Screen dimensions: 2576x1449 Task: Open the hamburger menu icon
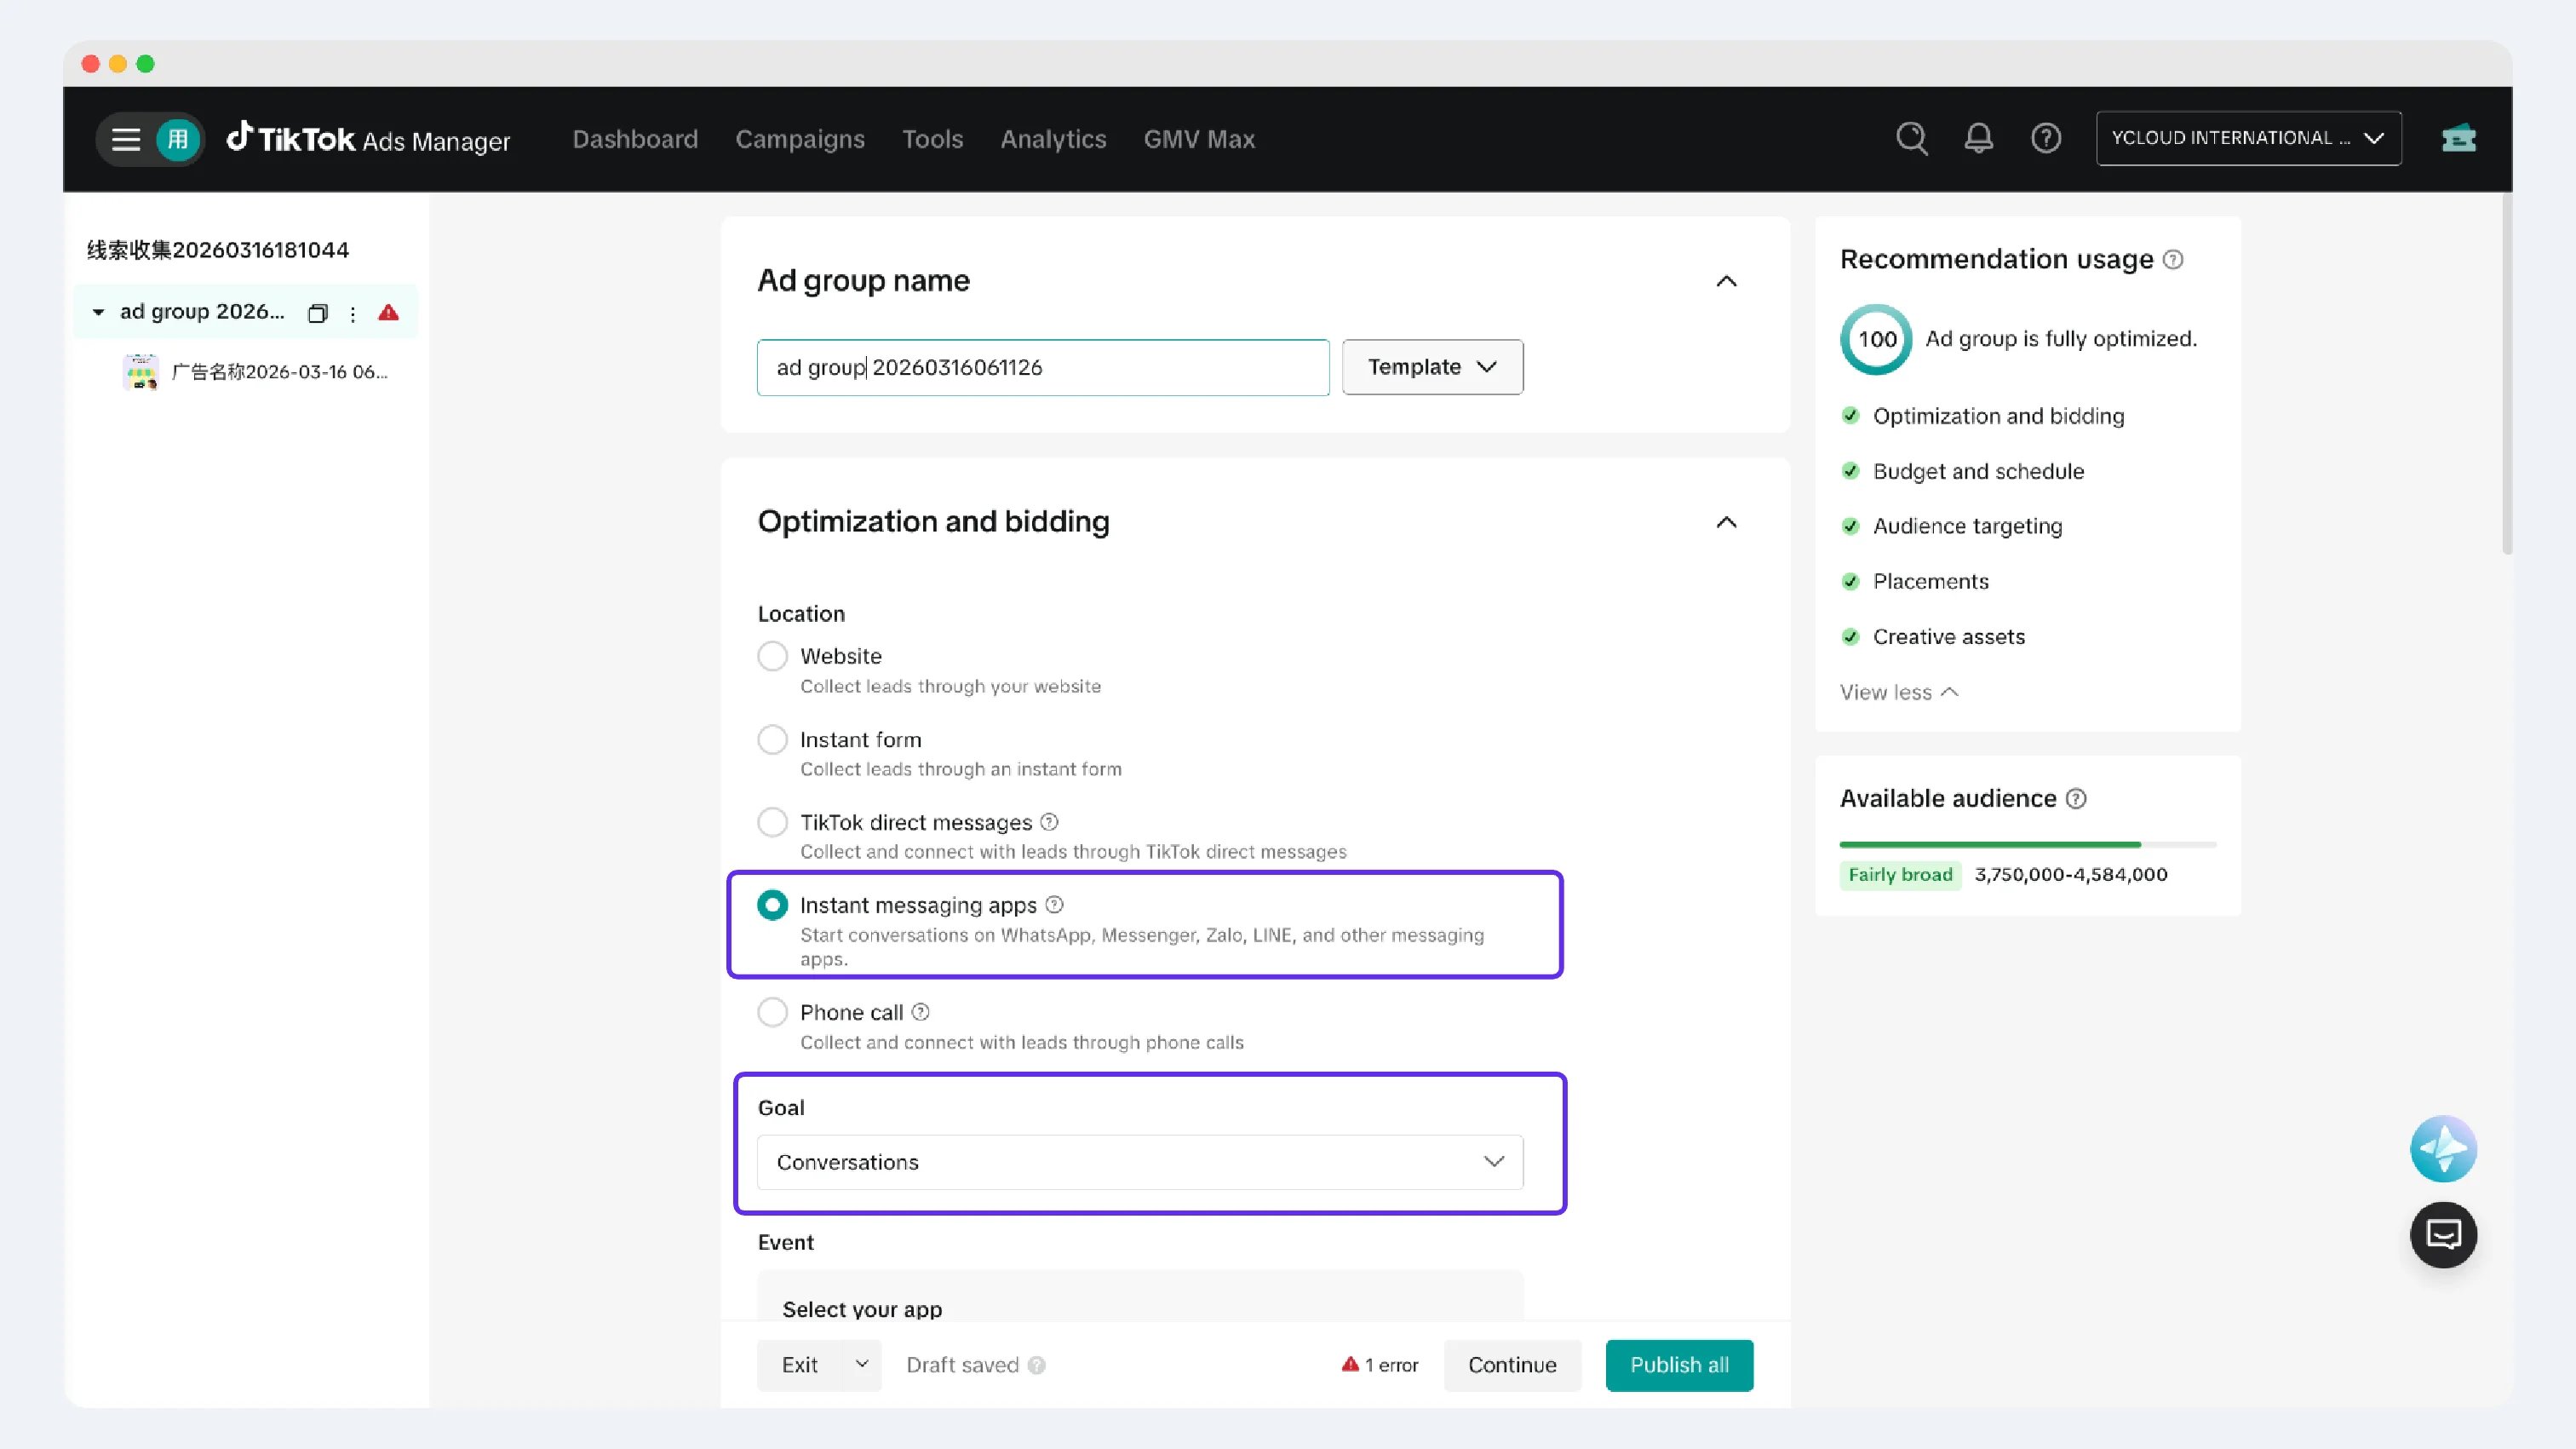point(126,139)
